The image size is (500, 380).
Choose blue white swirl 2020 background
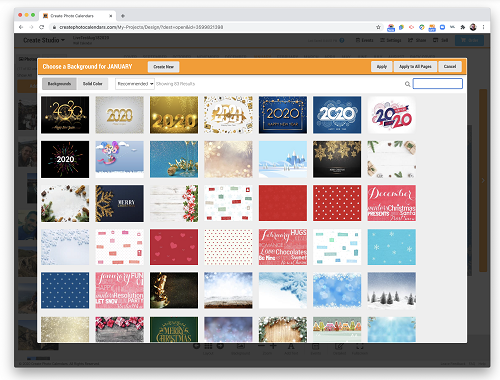coord(337,115)
